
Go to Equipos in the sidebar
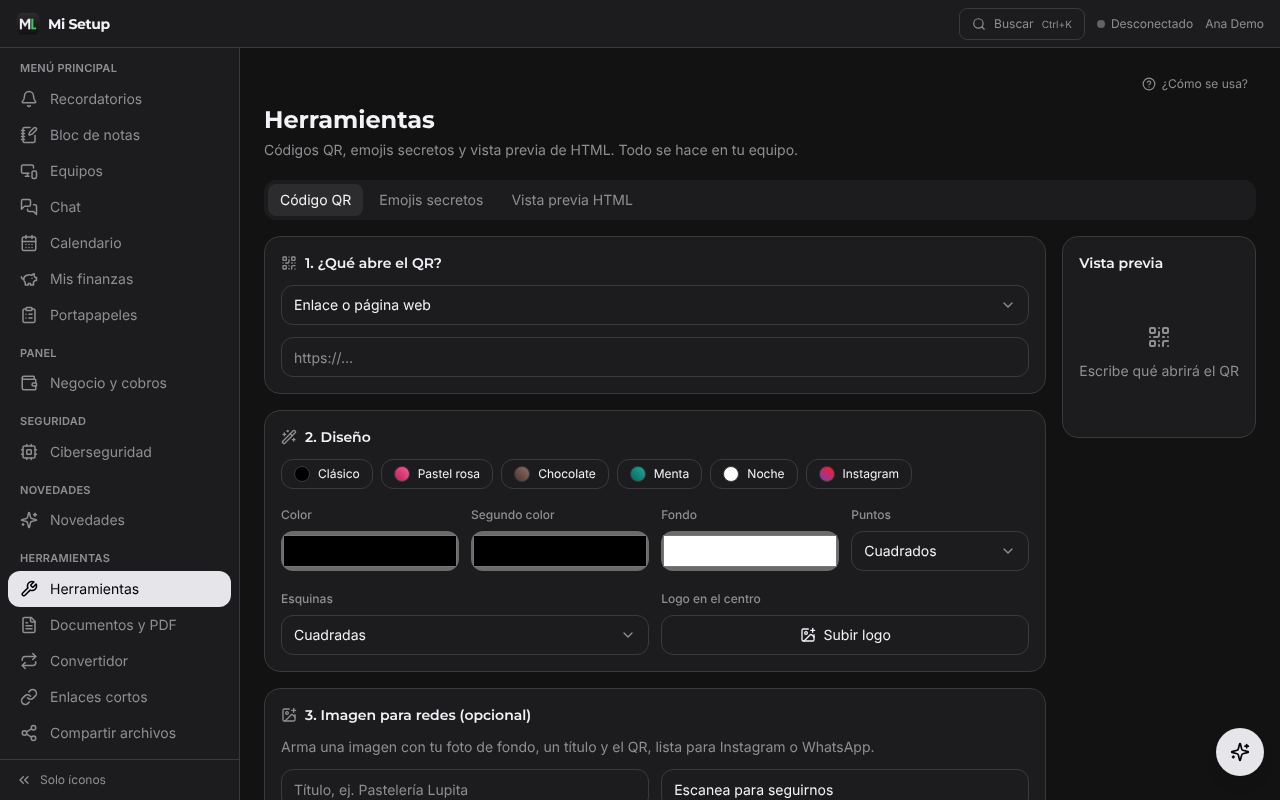tap(119, 171)
